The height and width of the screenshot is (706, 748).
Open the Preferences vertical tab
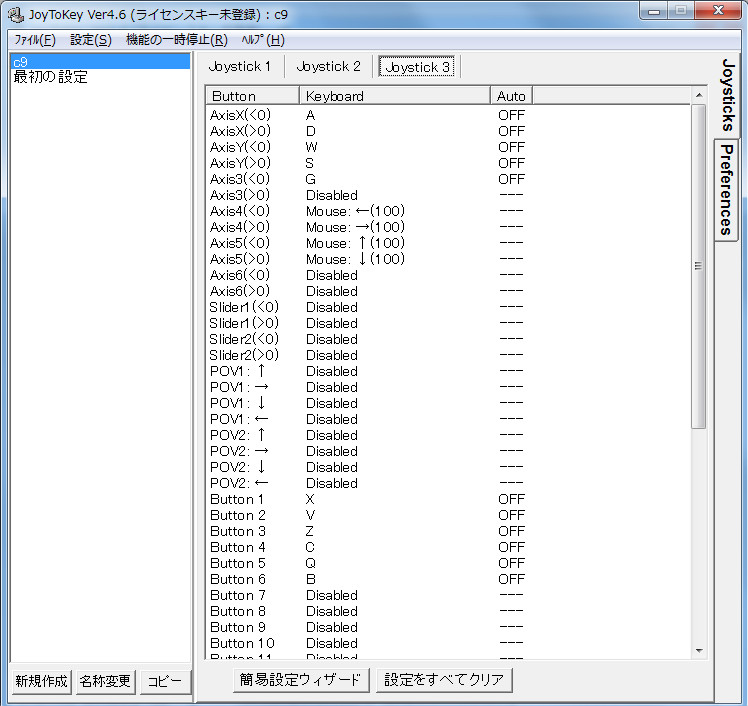[726, 190]
